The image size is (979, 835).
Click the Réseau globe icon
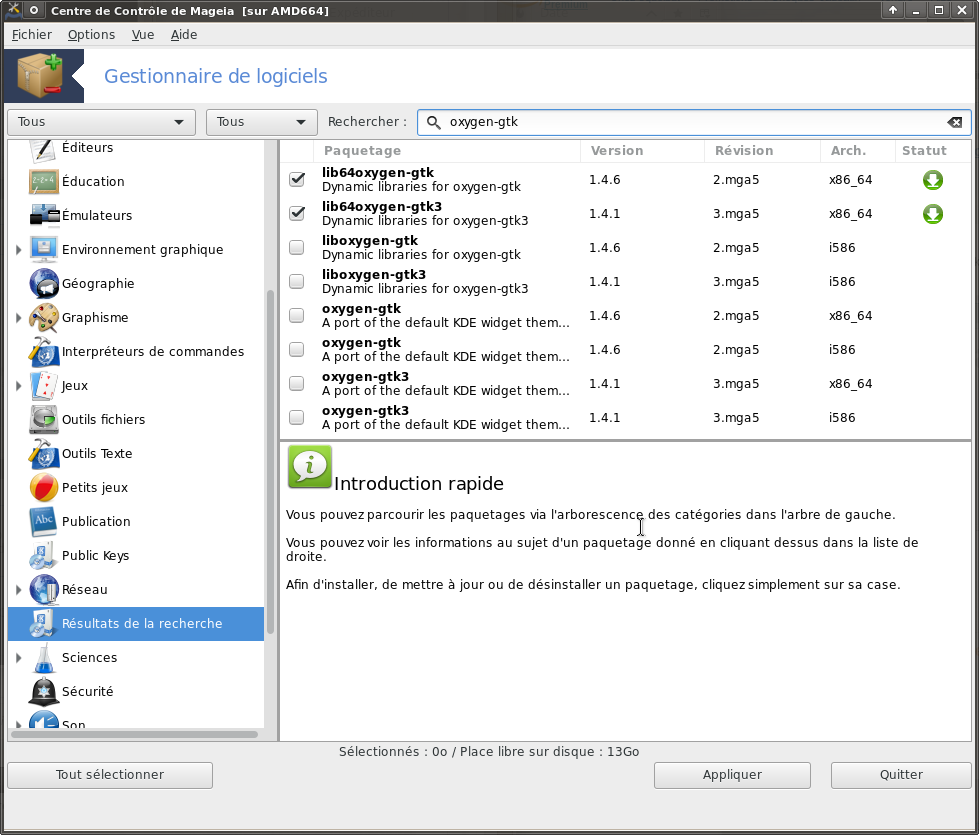(x=44, y=590)
